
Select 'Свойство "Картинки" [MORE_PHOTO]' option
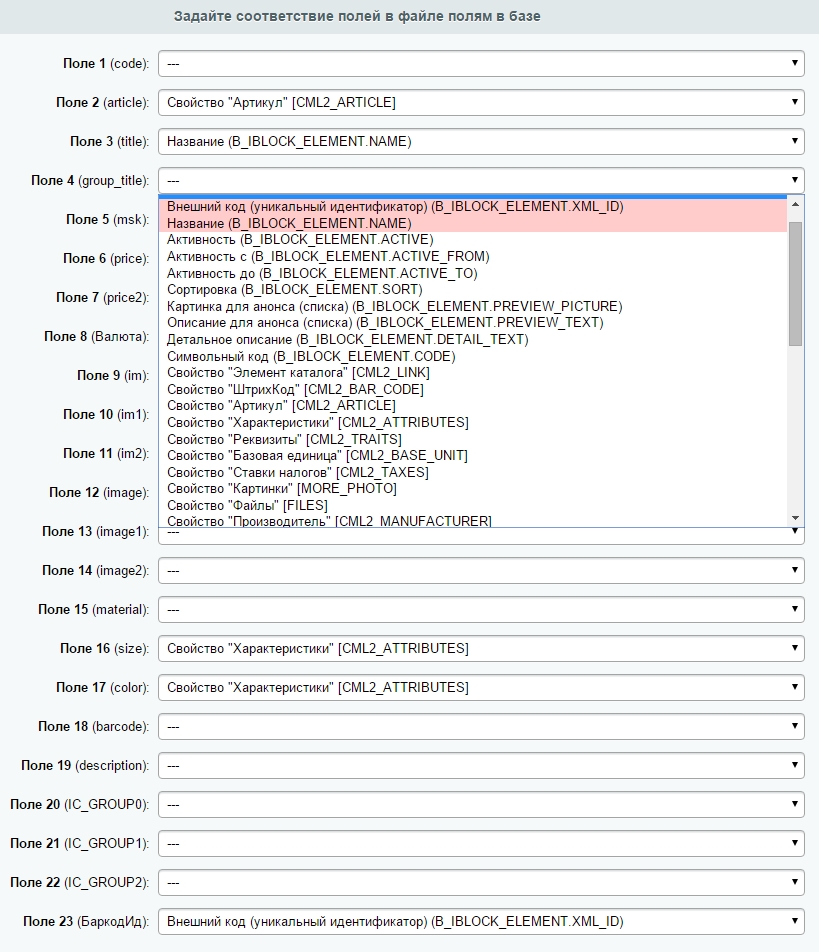click(x=282, y=488)
